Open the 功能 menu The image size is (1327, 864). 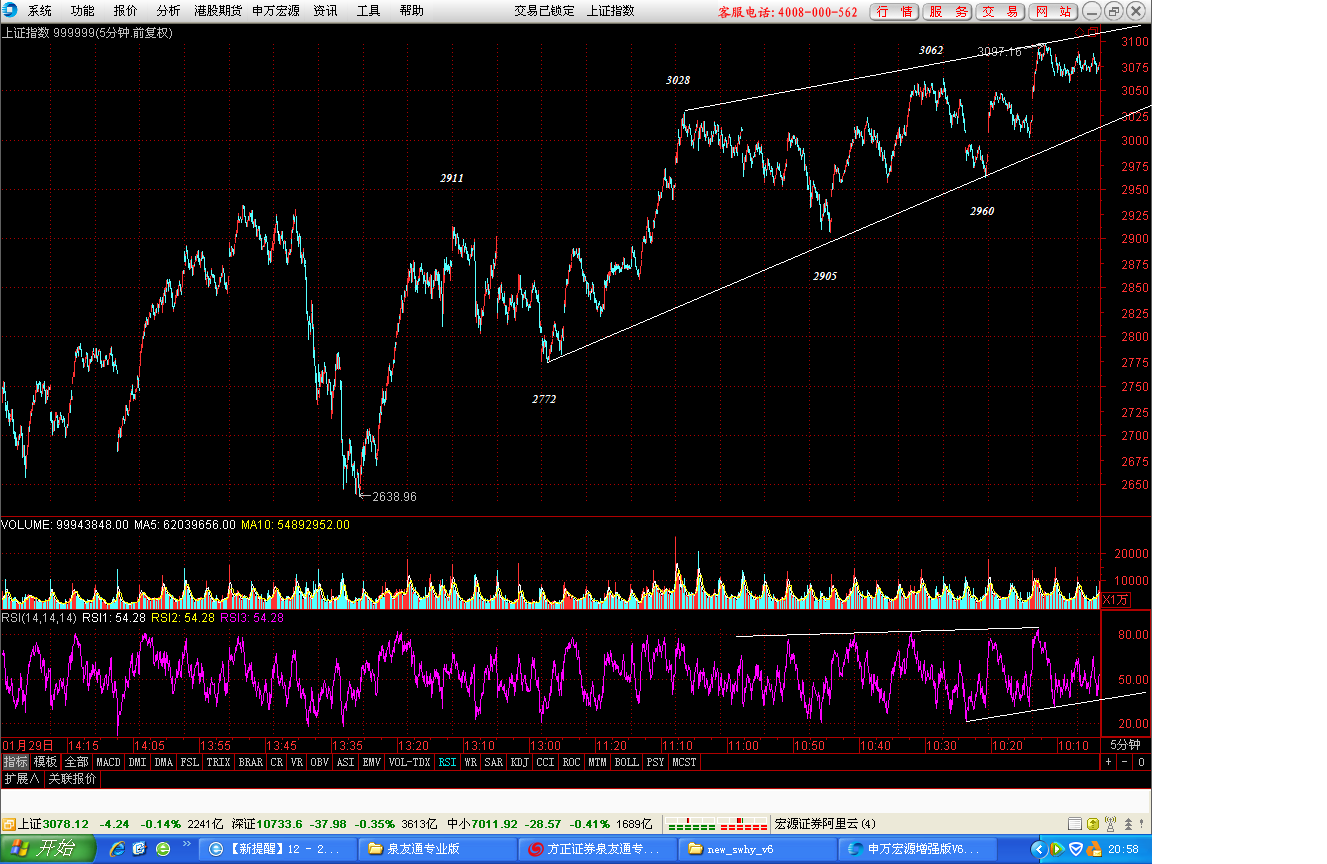click(83, 11)
